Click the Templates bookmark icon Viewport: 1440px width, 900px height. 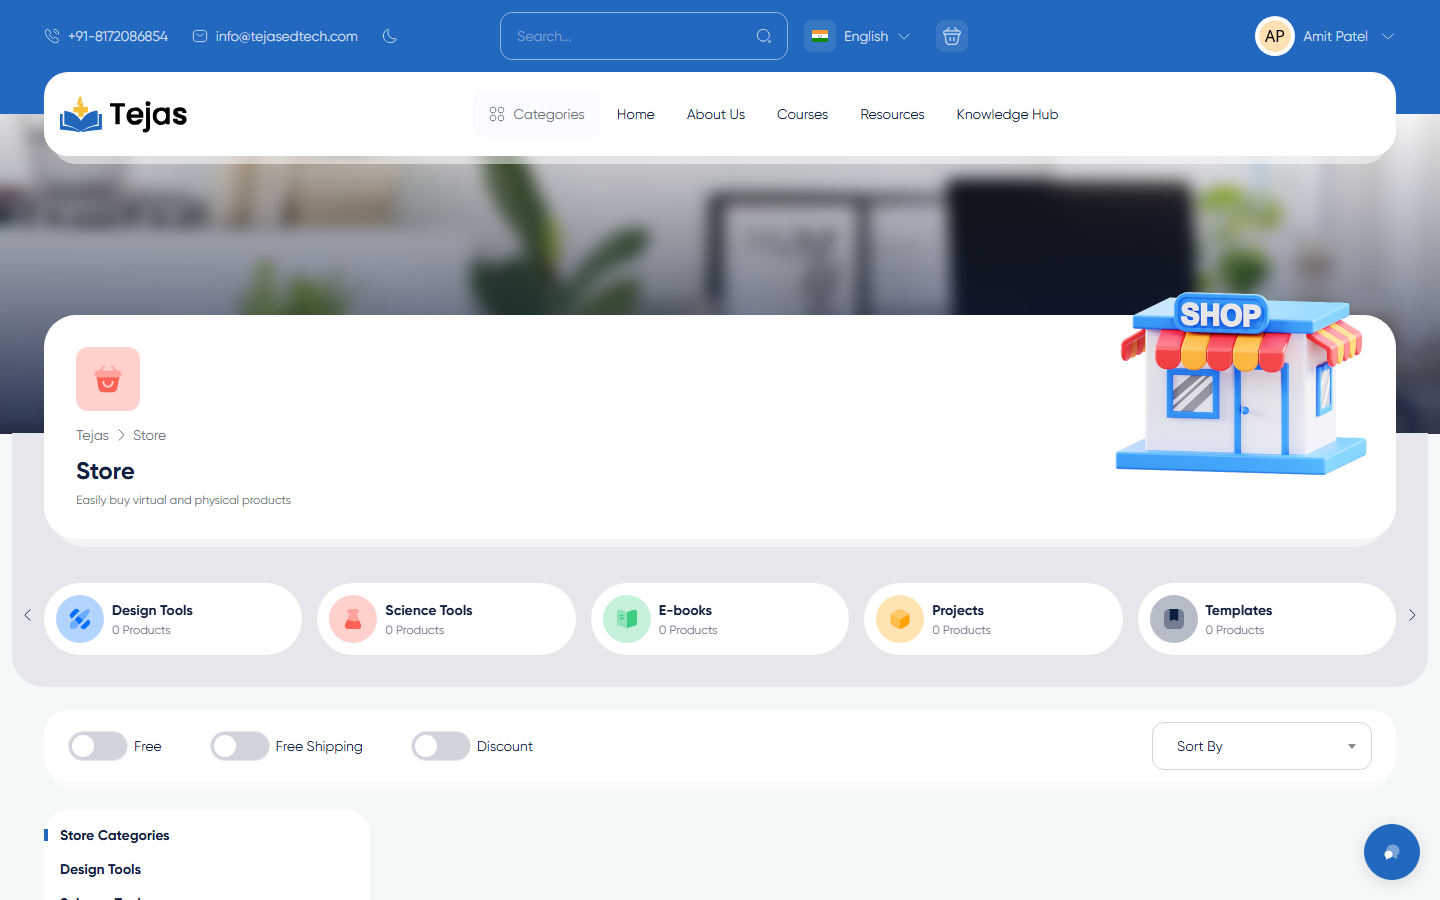pyautogui.click(x=1174, y=619)
